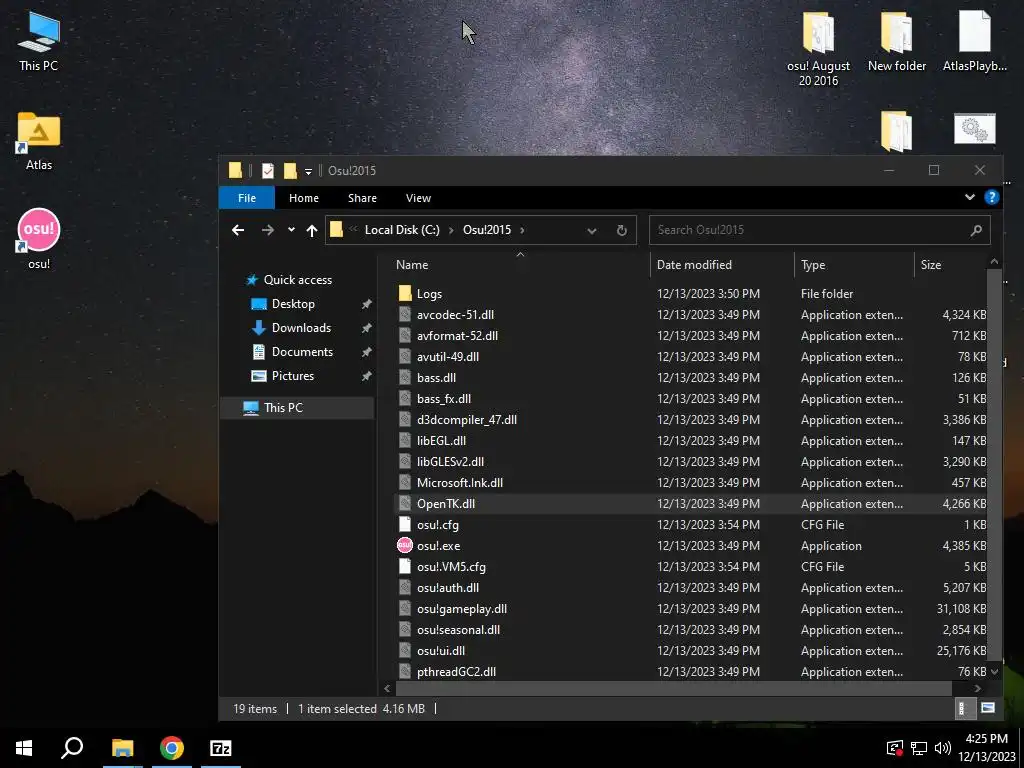The image size is (1024, 768).
Task: Click Local Disk (C:) in address bar
Action: click(x=402, y=230)
